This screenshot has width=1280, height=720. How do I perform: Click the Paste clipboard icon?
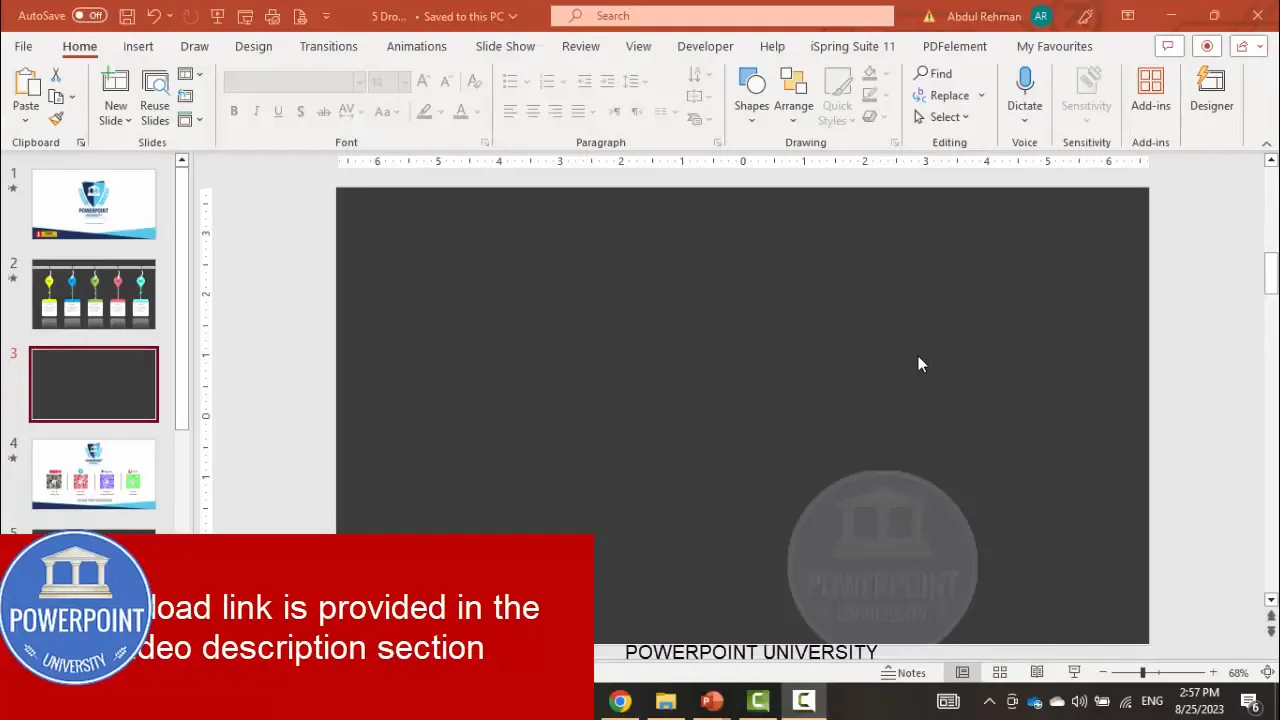pyautogui.click(x=26, y=84)
